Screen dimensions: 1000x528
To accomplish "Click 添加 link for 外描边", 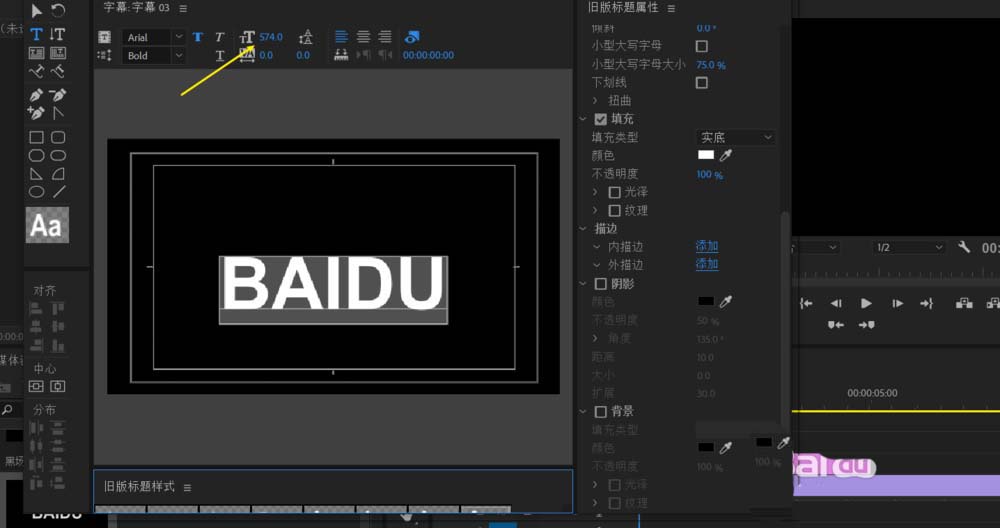I will [x=707, y=264].
